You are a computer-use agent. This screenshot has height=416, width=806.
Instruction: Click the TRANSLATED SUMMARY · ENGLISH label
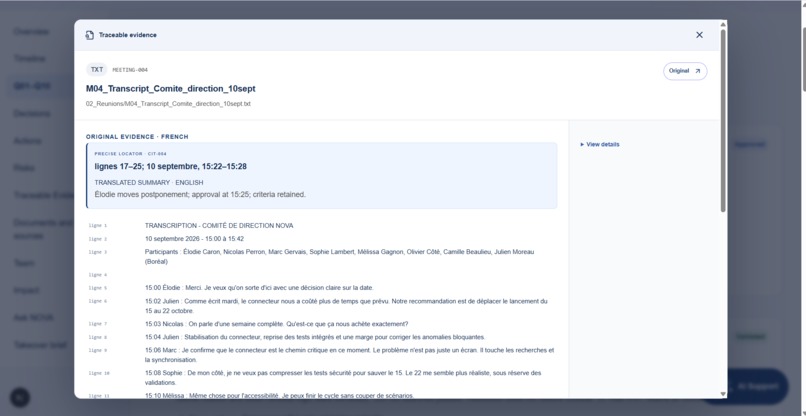click(149, 183)
